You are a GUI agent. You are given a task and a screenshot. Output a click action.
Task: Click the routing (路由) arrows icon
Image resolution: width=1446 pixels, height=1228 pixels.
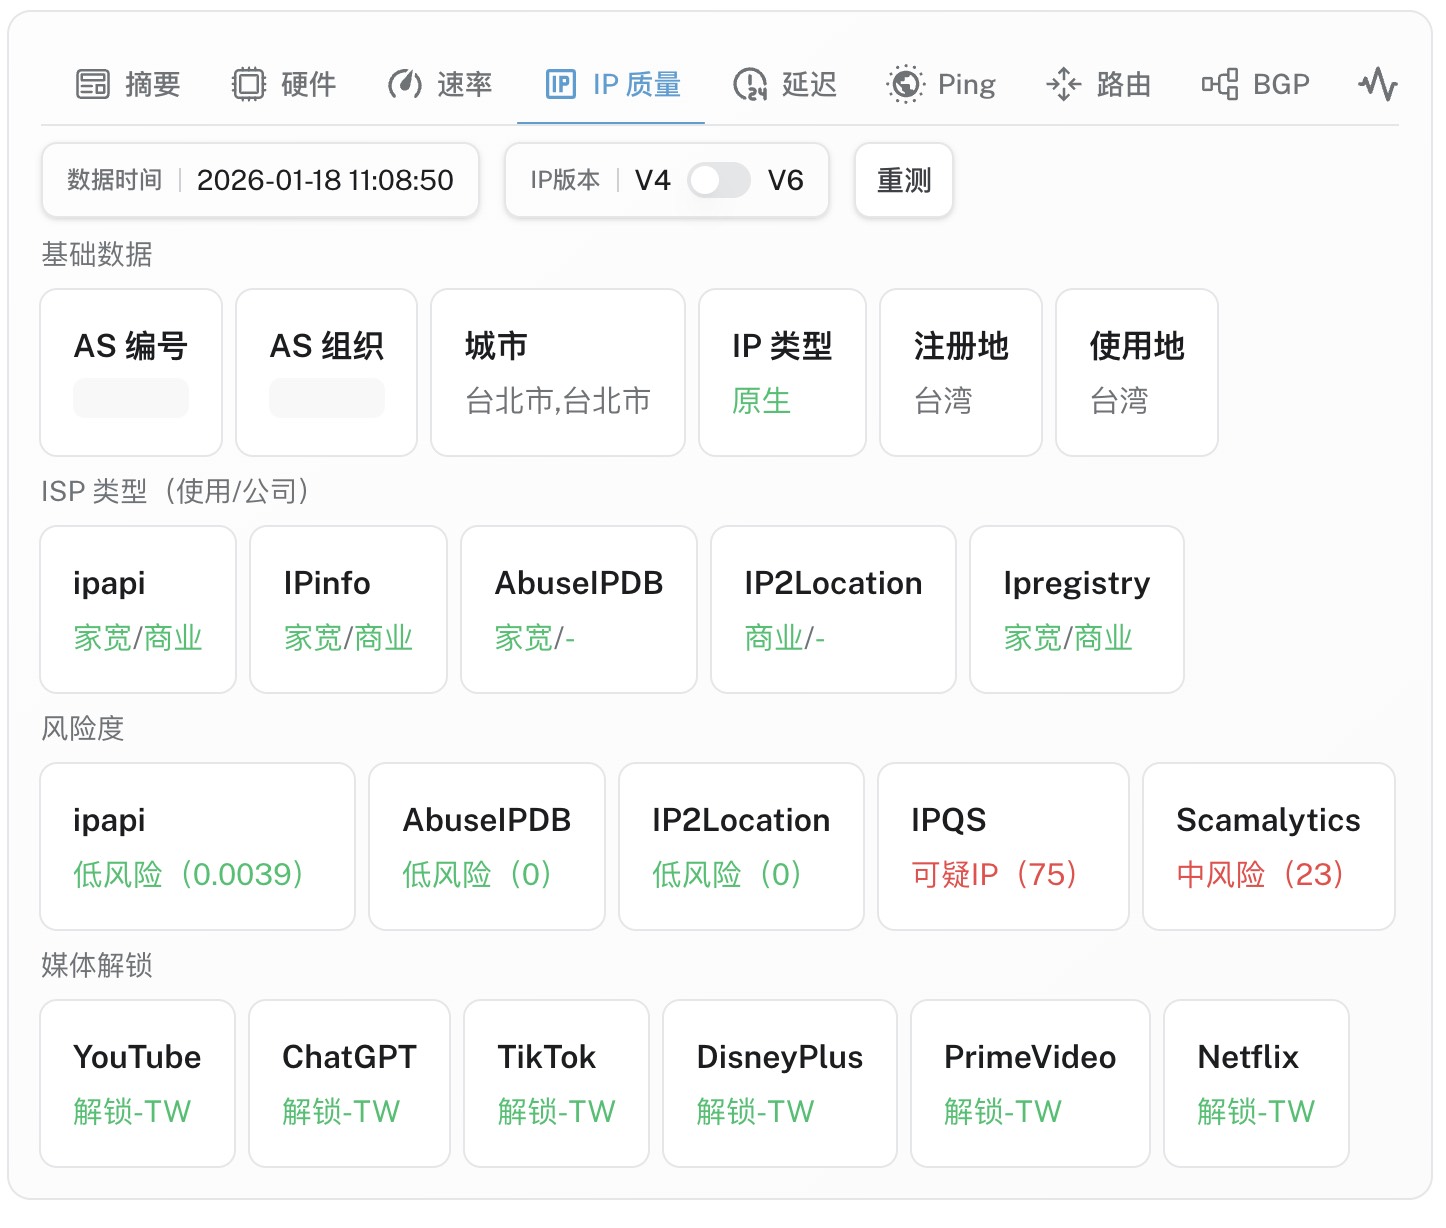[1063, 84]
